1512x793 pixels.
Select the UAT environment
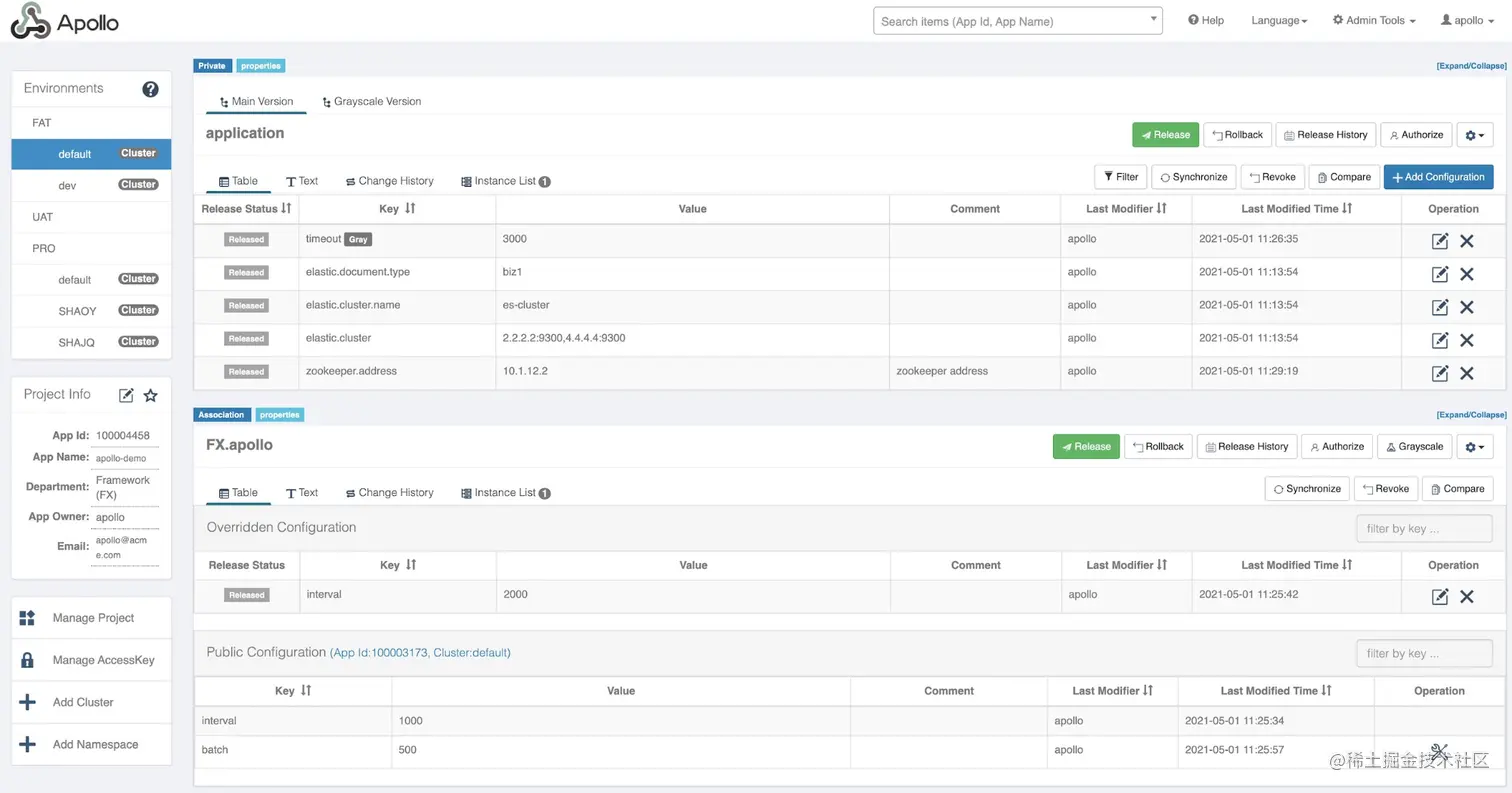tap(91, 217)
